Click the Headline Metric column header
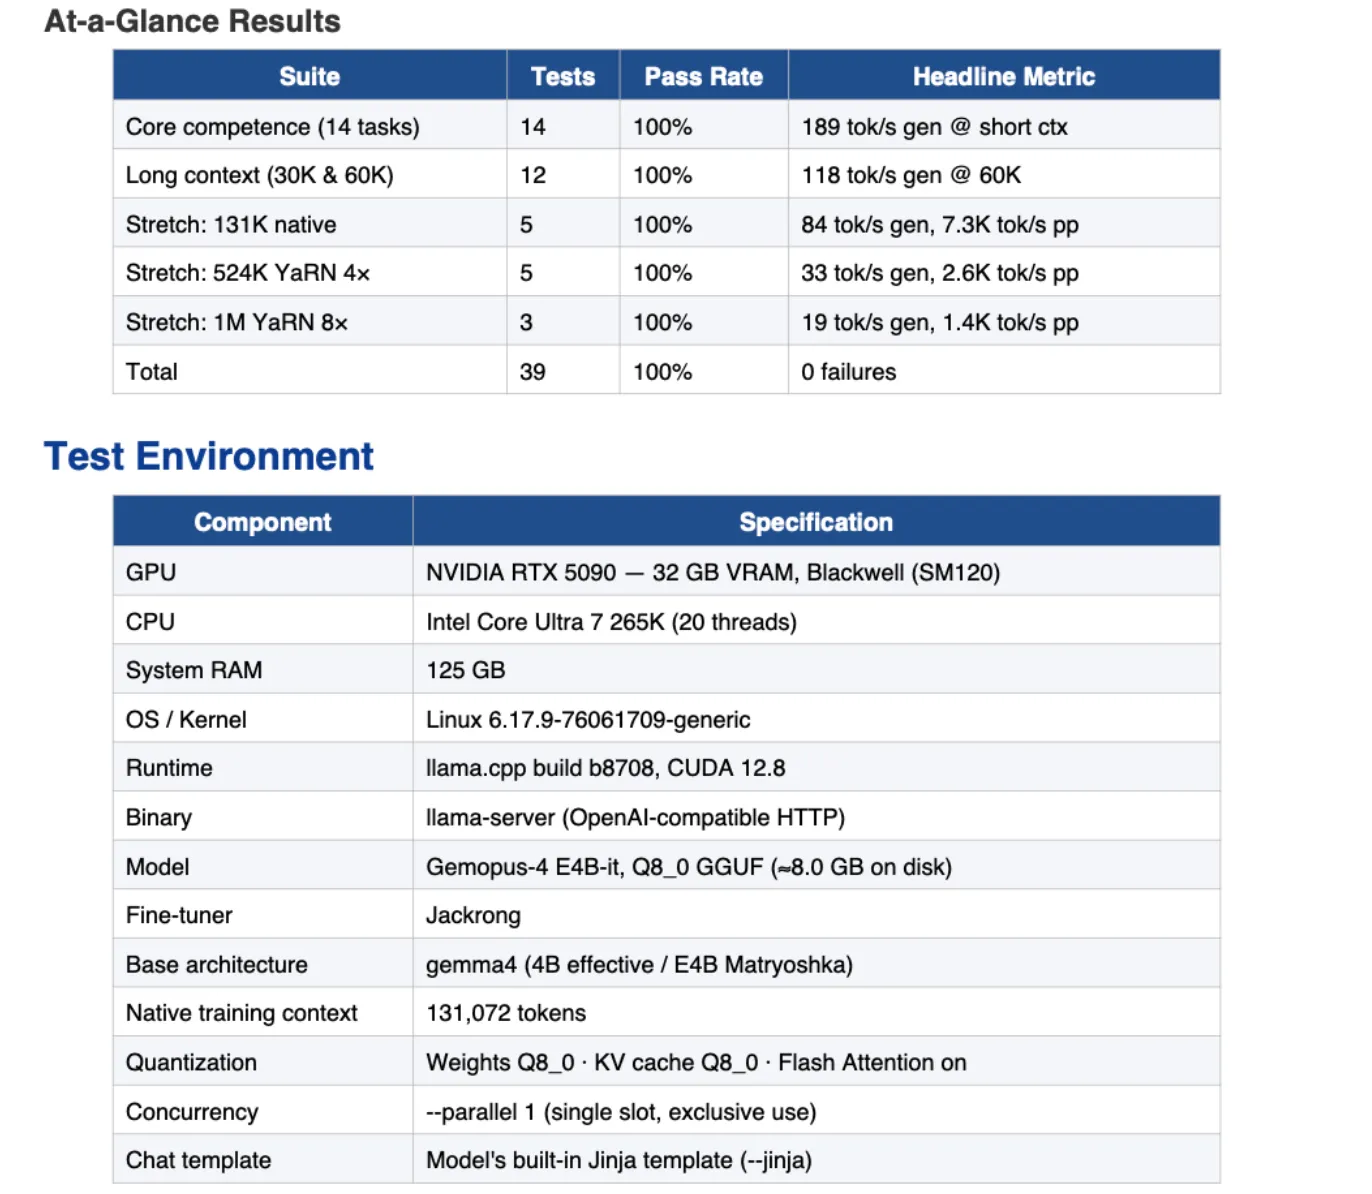This screenshot has height=1194, width=1372. 1003,76
